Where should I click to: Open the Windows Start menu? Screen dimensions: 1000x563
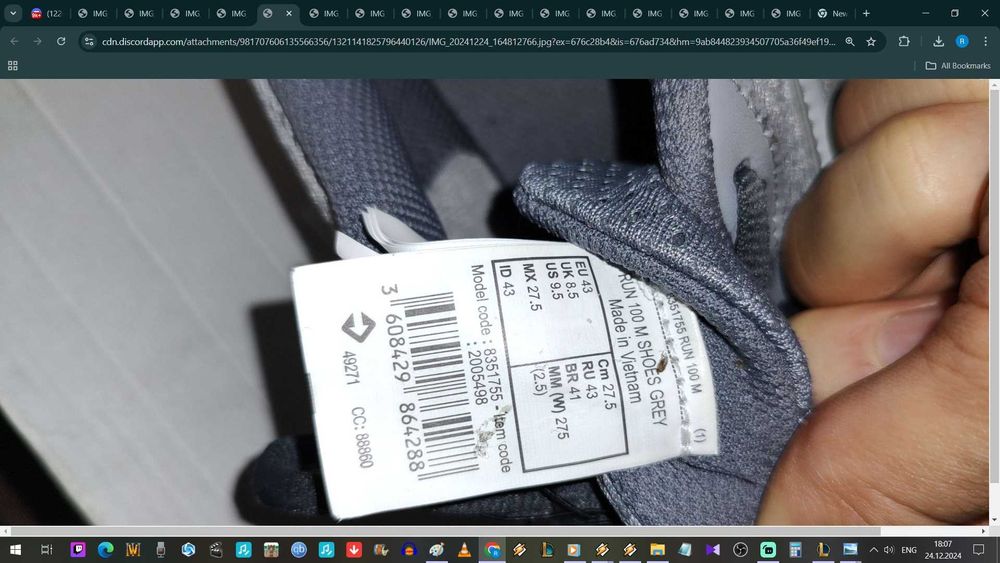[x=15, y=550]
